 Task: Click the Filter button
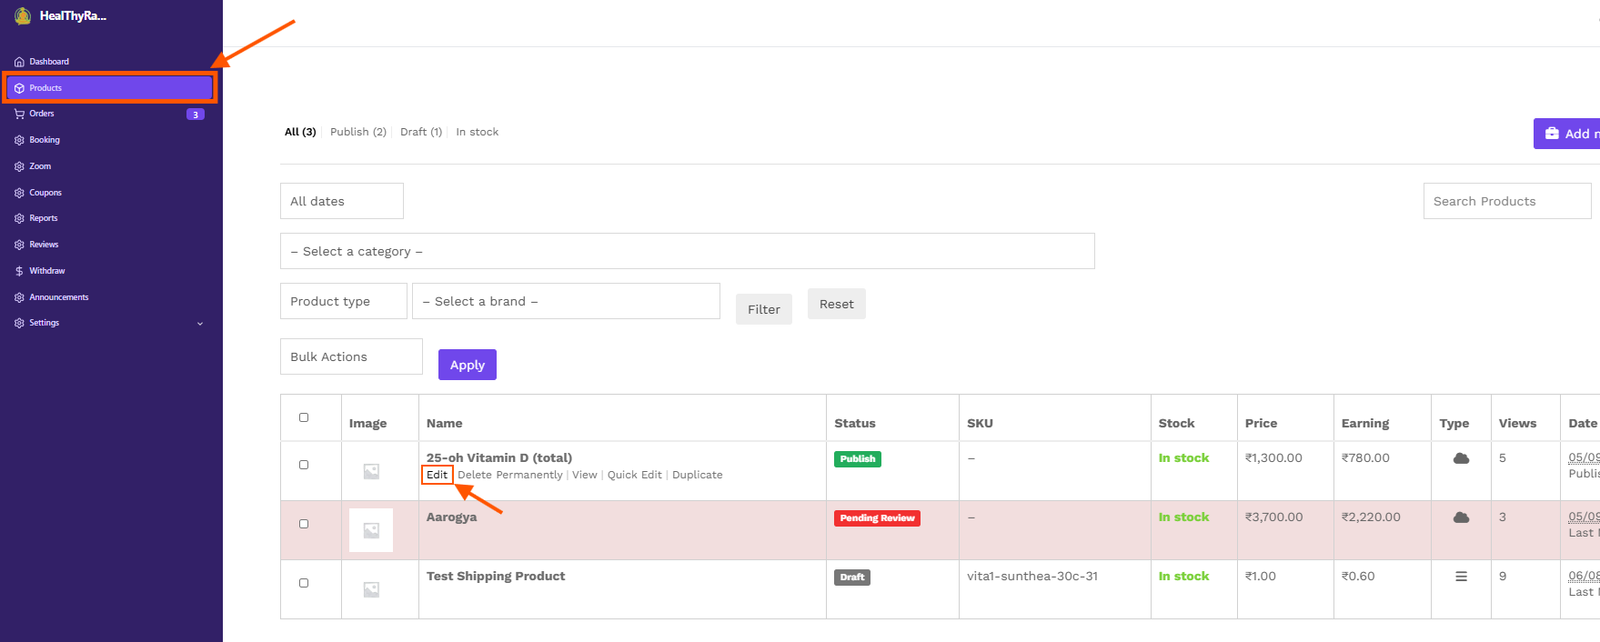pos(764,309)
